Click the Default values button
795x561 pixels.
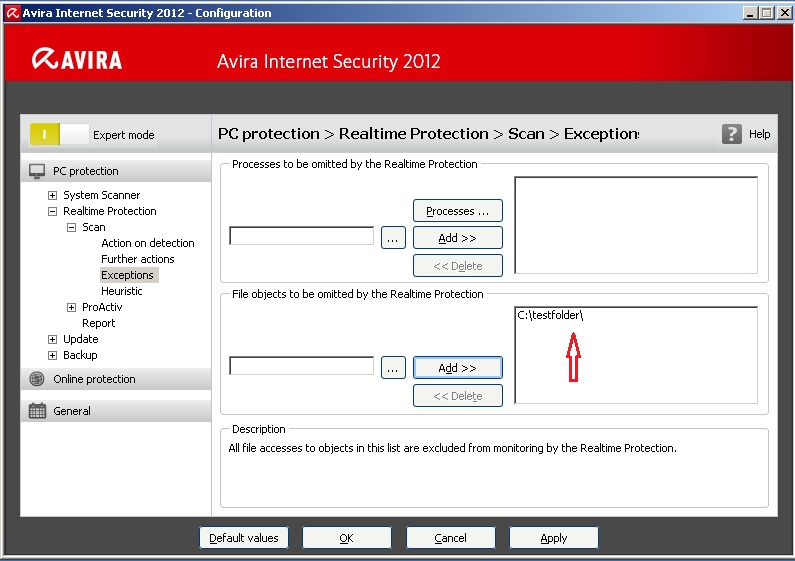(x=244, y=538)
